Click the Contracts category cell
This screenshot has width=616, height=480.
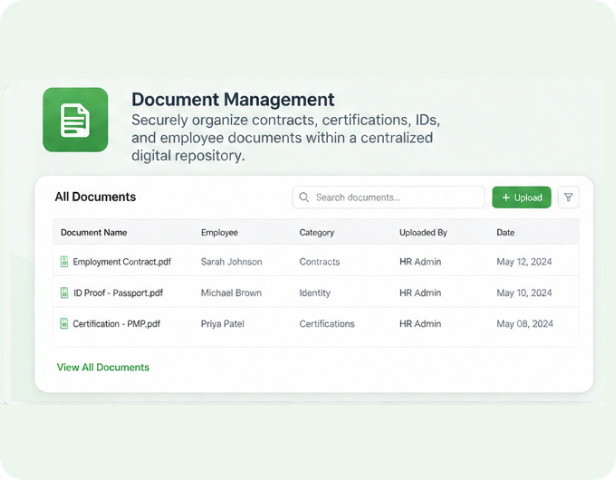pyautogui.click(x=320, y=262)
